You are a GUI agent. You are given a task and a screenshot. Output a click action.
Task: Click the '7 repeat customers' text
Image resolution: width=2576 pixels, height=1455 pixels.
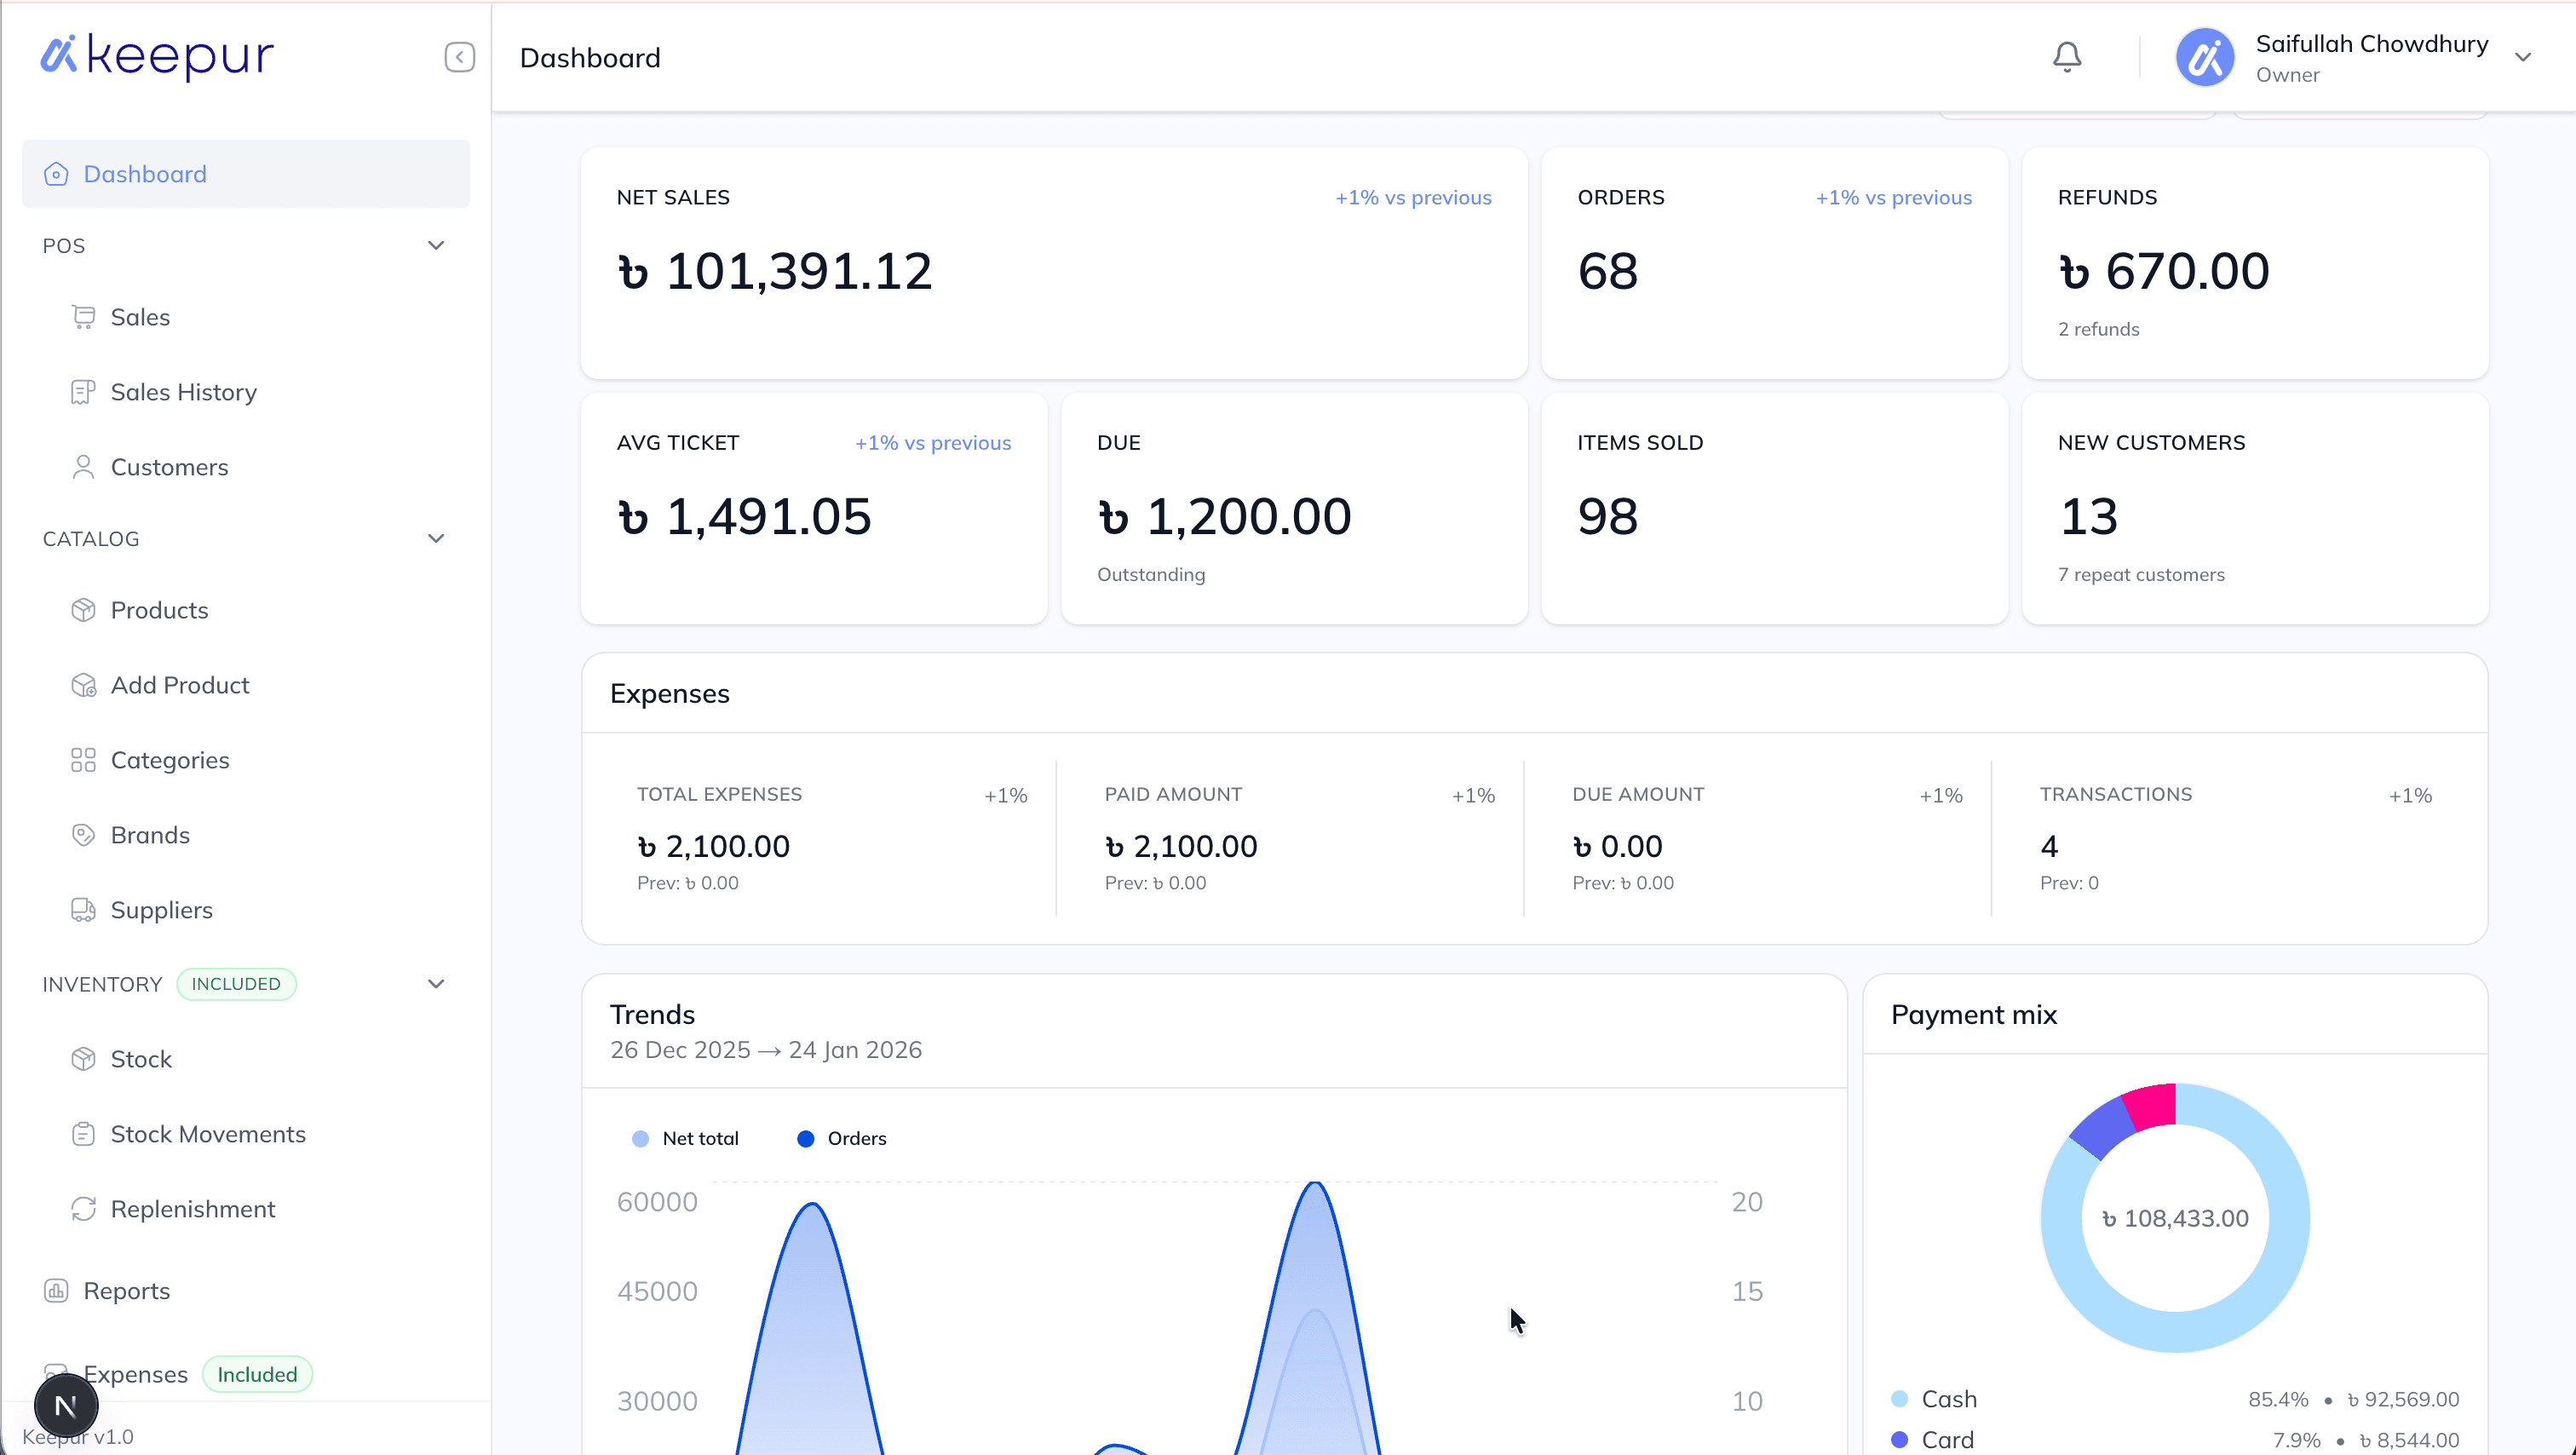[2141, 574]
